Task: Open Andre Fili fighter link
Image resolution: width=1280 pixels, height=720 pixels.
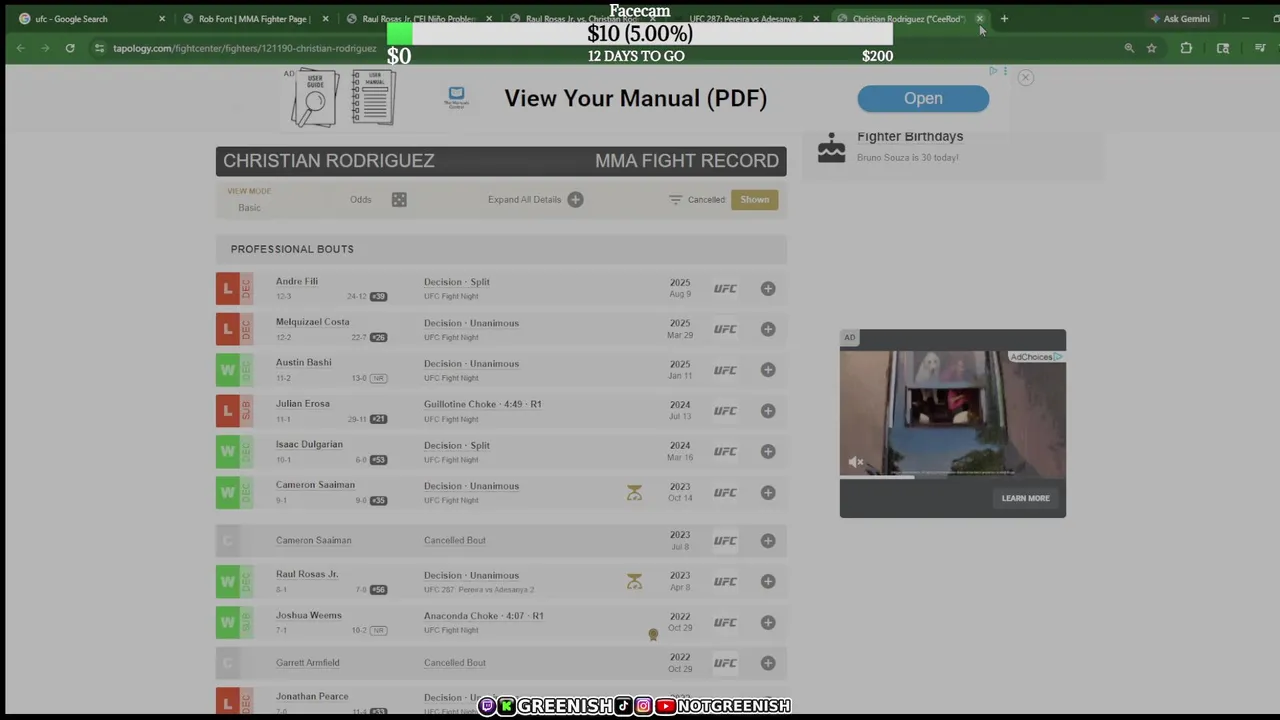Action: point(297,282)
